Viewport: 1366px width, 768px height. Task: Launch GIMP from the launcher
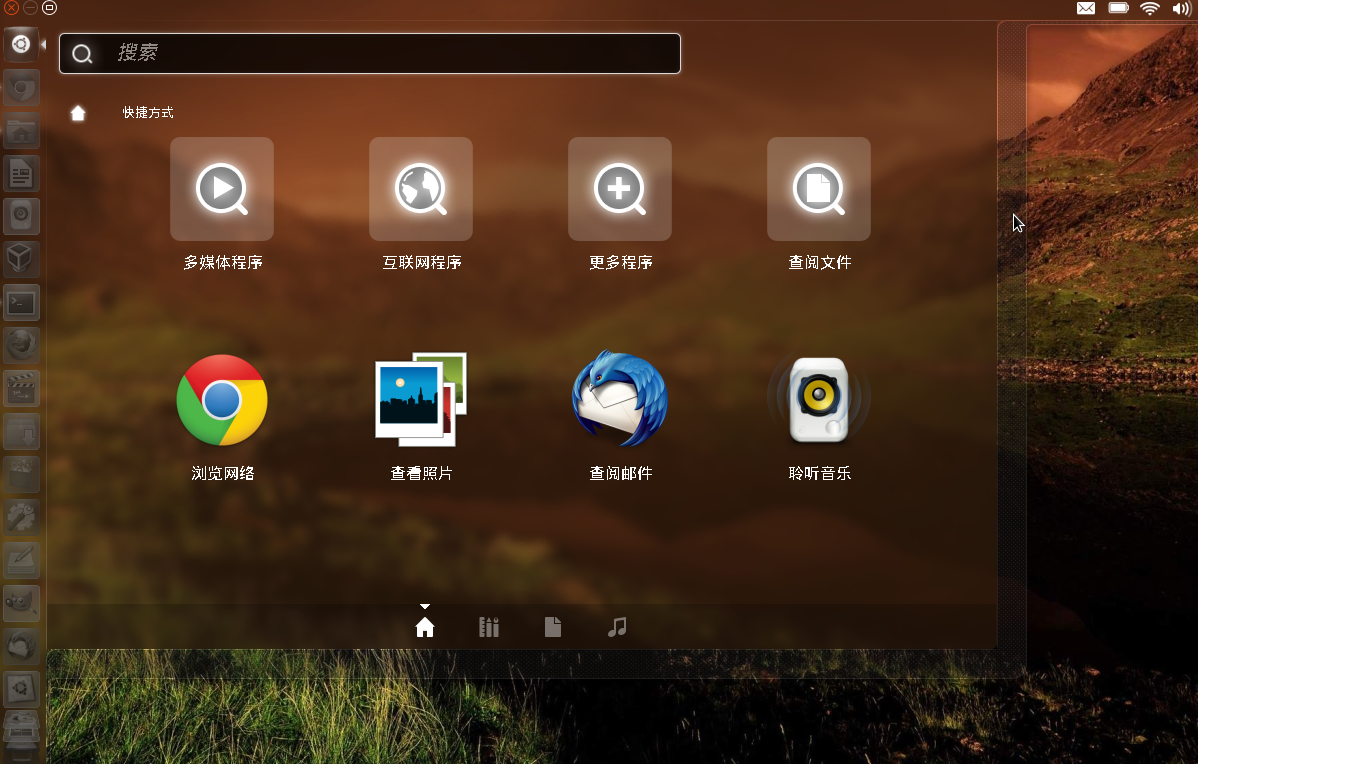tap(21, 604)
